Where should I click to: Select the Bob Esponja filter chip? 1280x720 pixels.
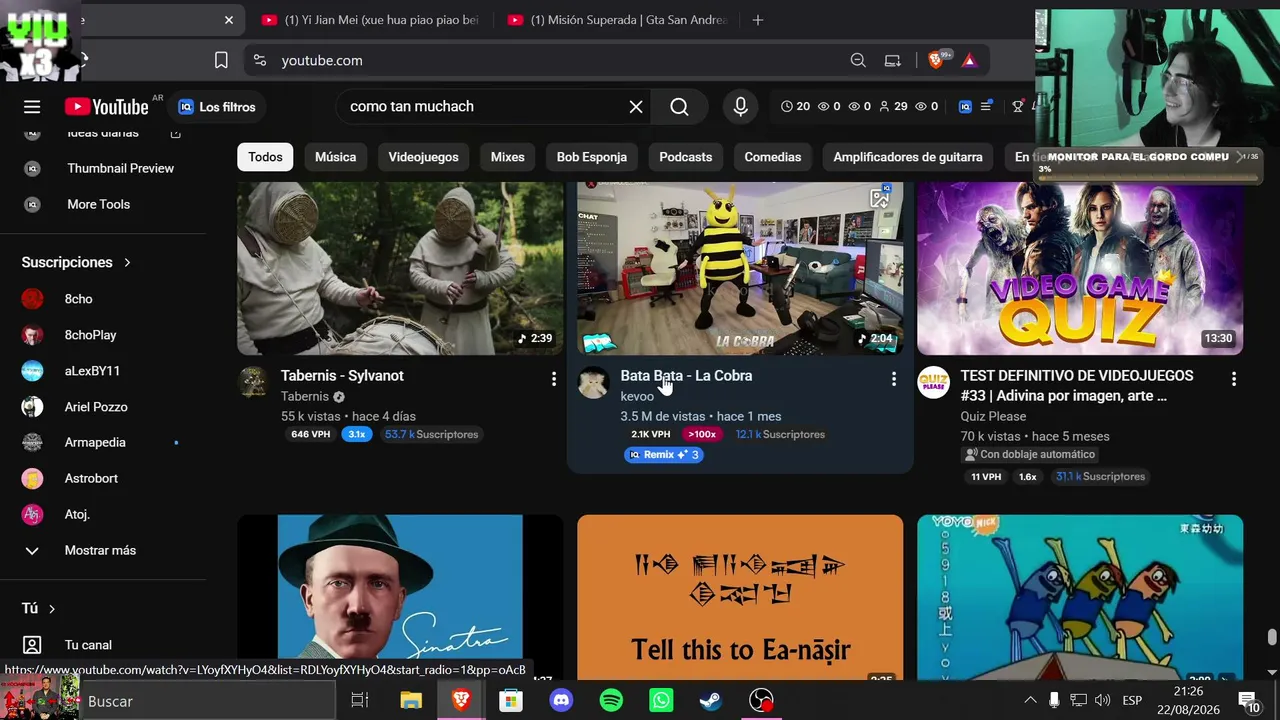click(x=592, y=157)
